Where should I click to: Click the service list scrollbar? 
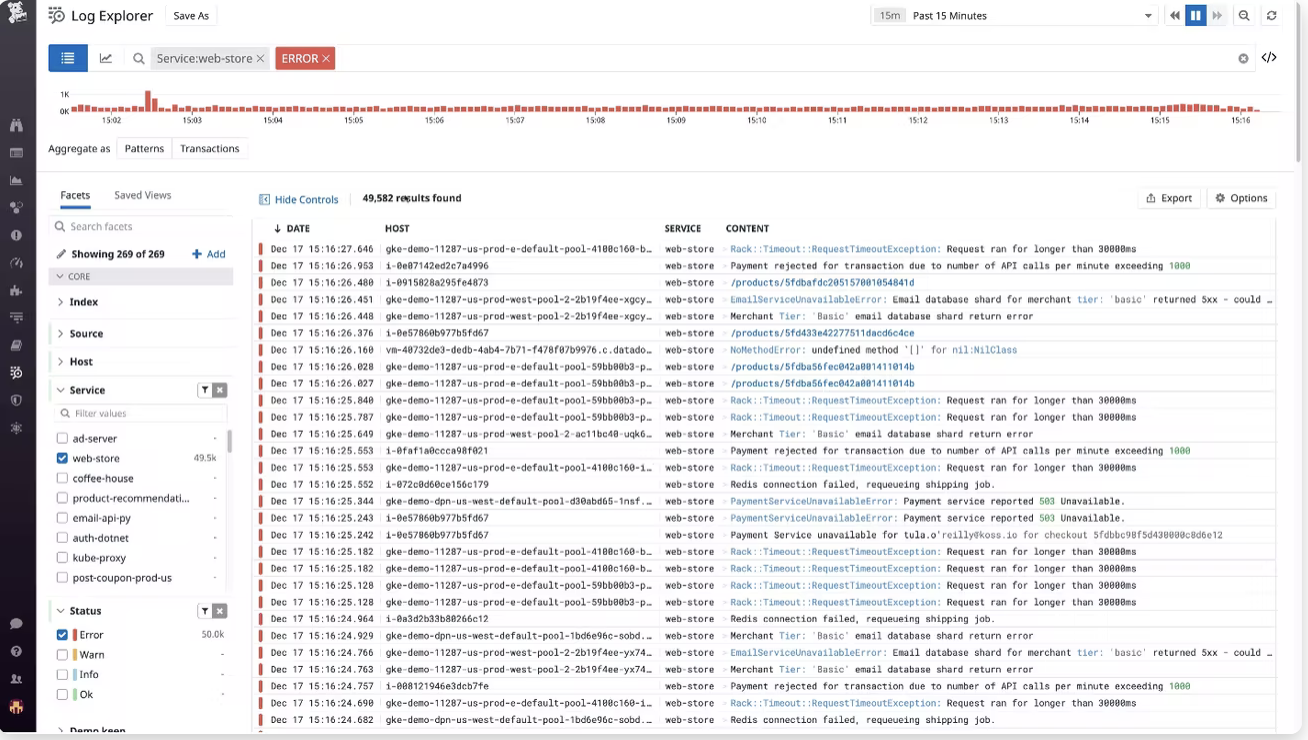pyautogui.click(x=230, y=441)
